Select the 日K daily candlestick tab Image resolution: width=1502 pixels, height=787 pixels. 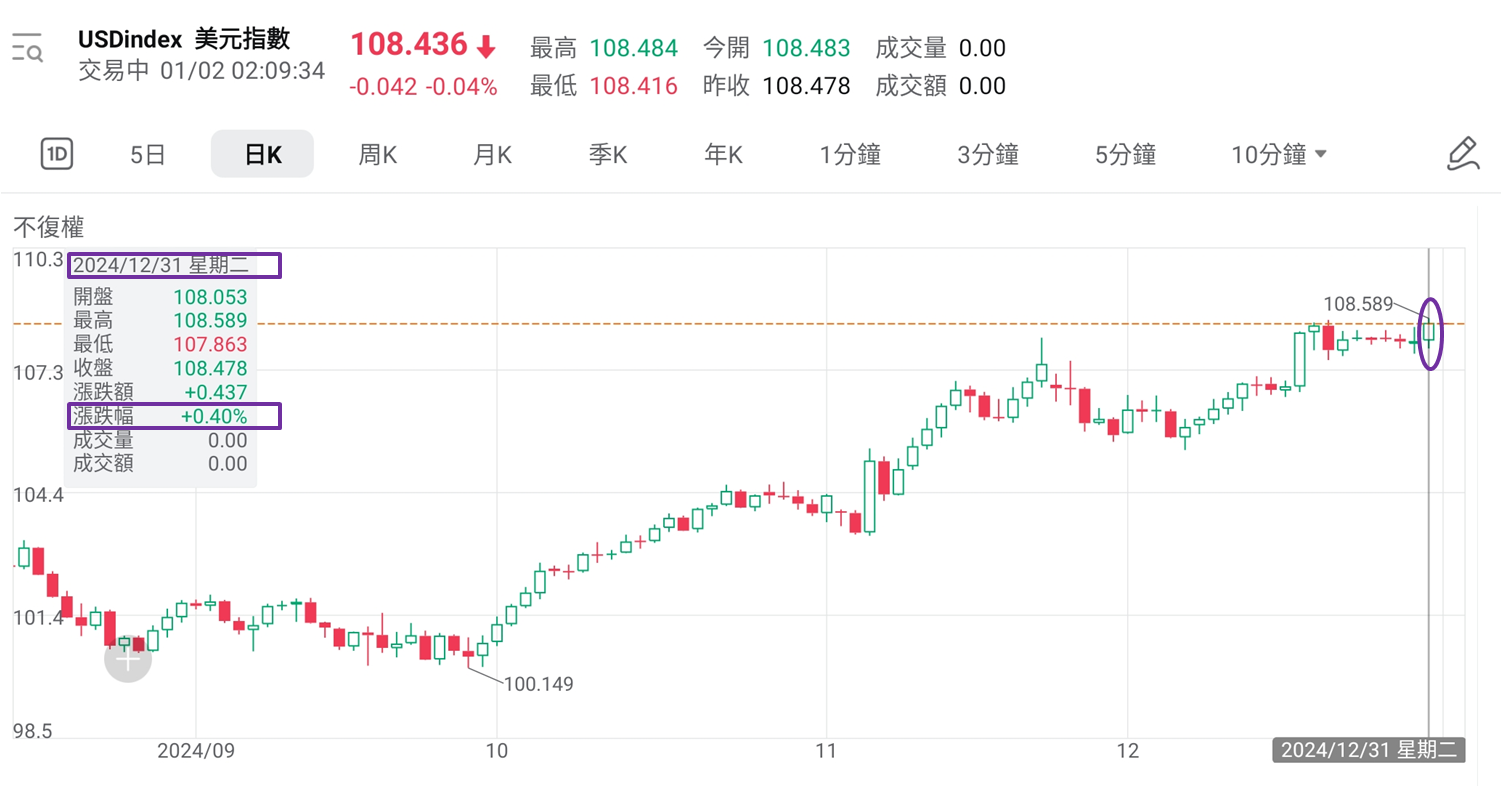(x=262, y=155)
